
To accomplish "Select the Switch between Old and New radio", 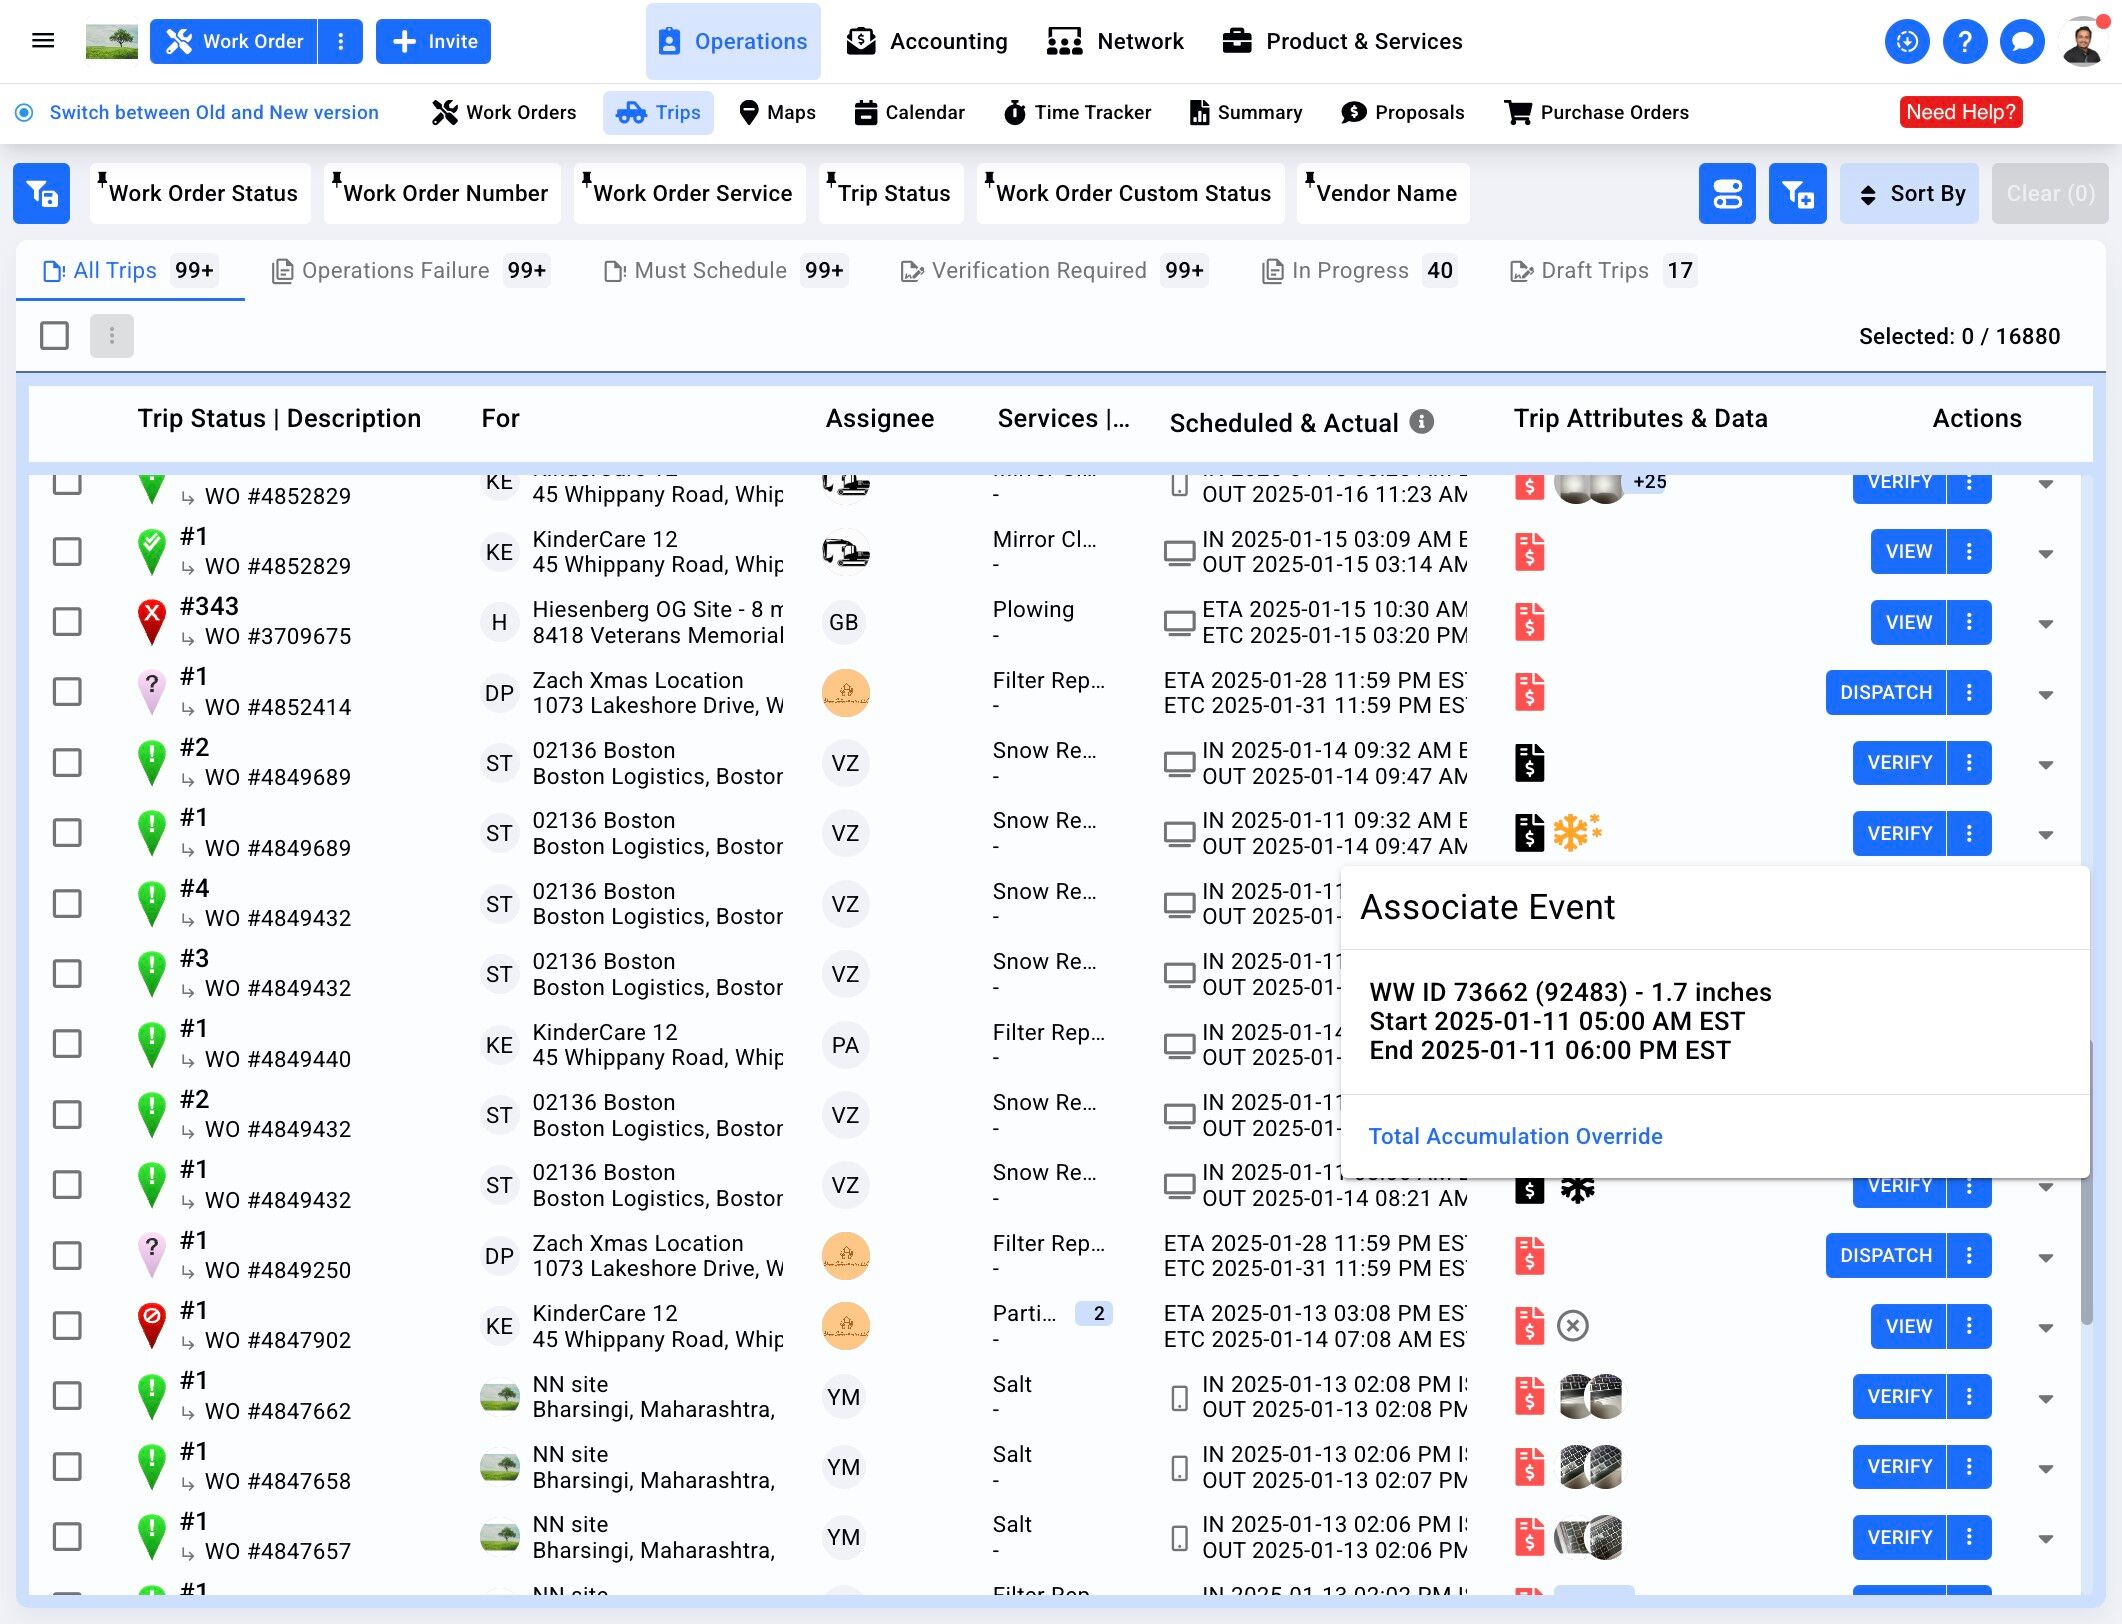I will coord(25,112).
